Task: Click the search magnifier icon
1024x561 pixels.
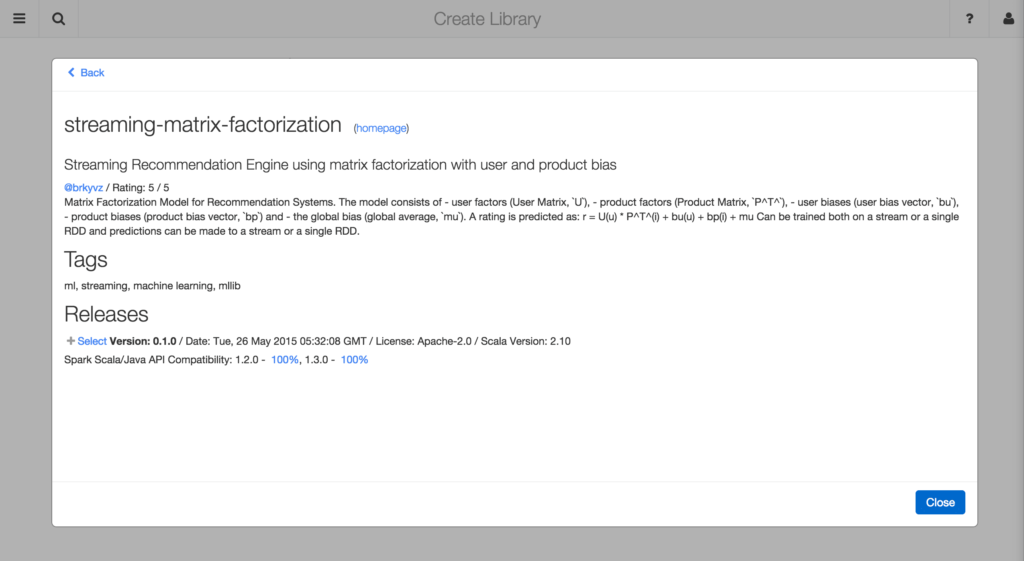Action: [58, 19]
